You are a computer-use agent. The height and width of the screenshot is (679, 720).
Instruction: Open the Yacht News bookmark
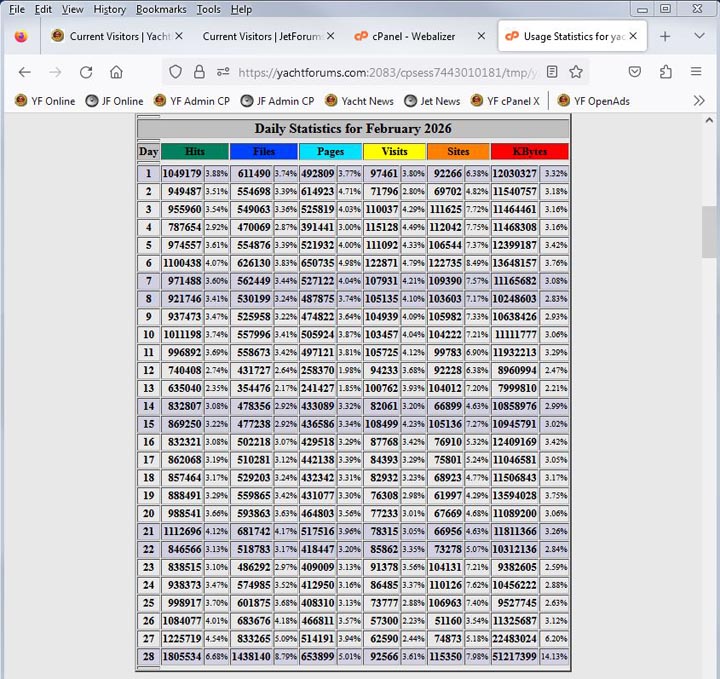[x=358, y=101]
